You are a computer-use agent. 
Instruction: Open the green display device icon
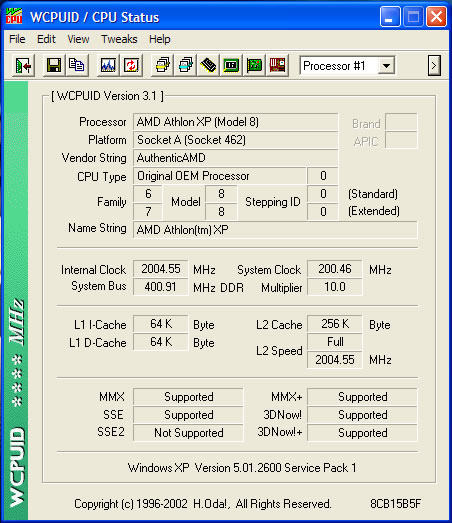[232, 65]
